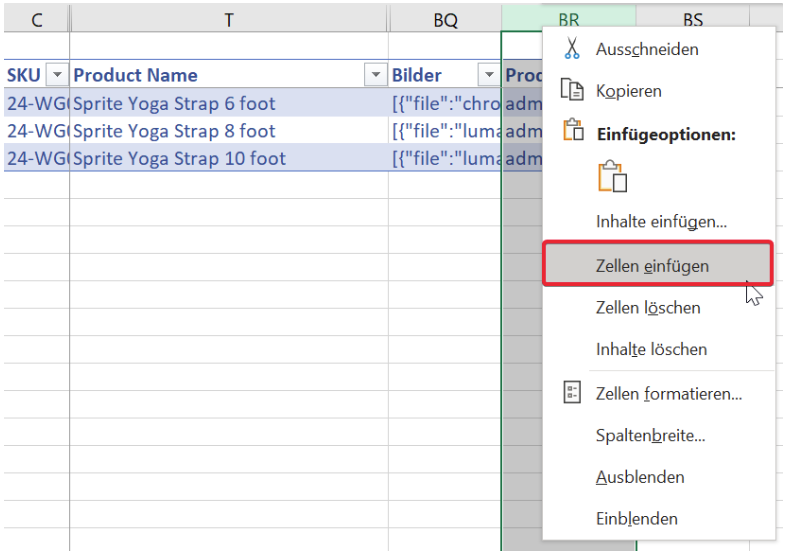Click the Bilder cell in the 10 foot row
The image size is (787, 551).
[445, 158]
